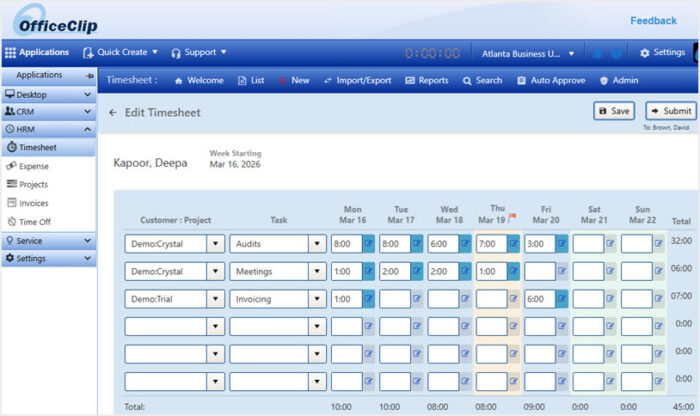Open the Search tab
The height and width of the screenshot is (416, 700).
(483, 80)
